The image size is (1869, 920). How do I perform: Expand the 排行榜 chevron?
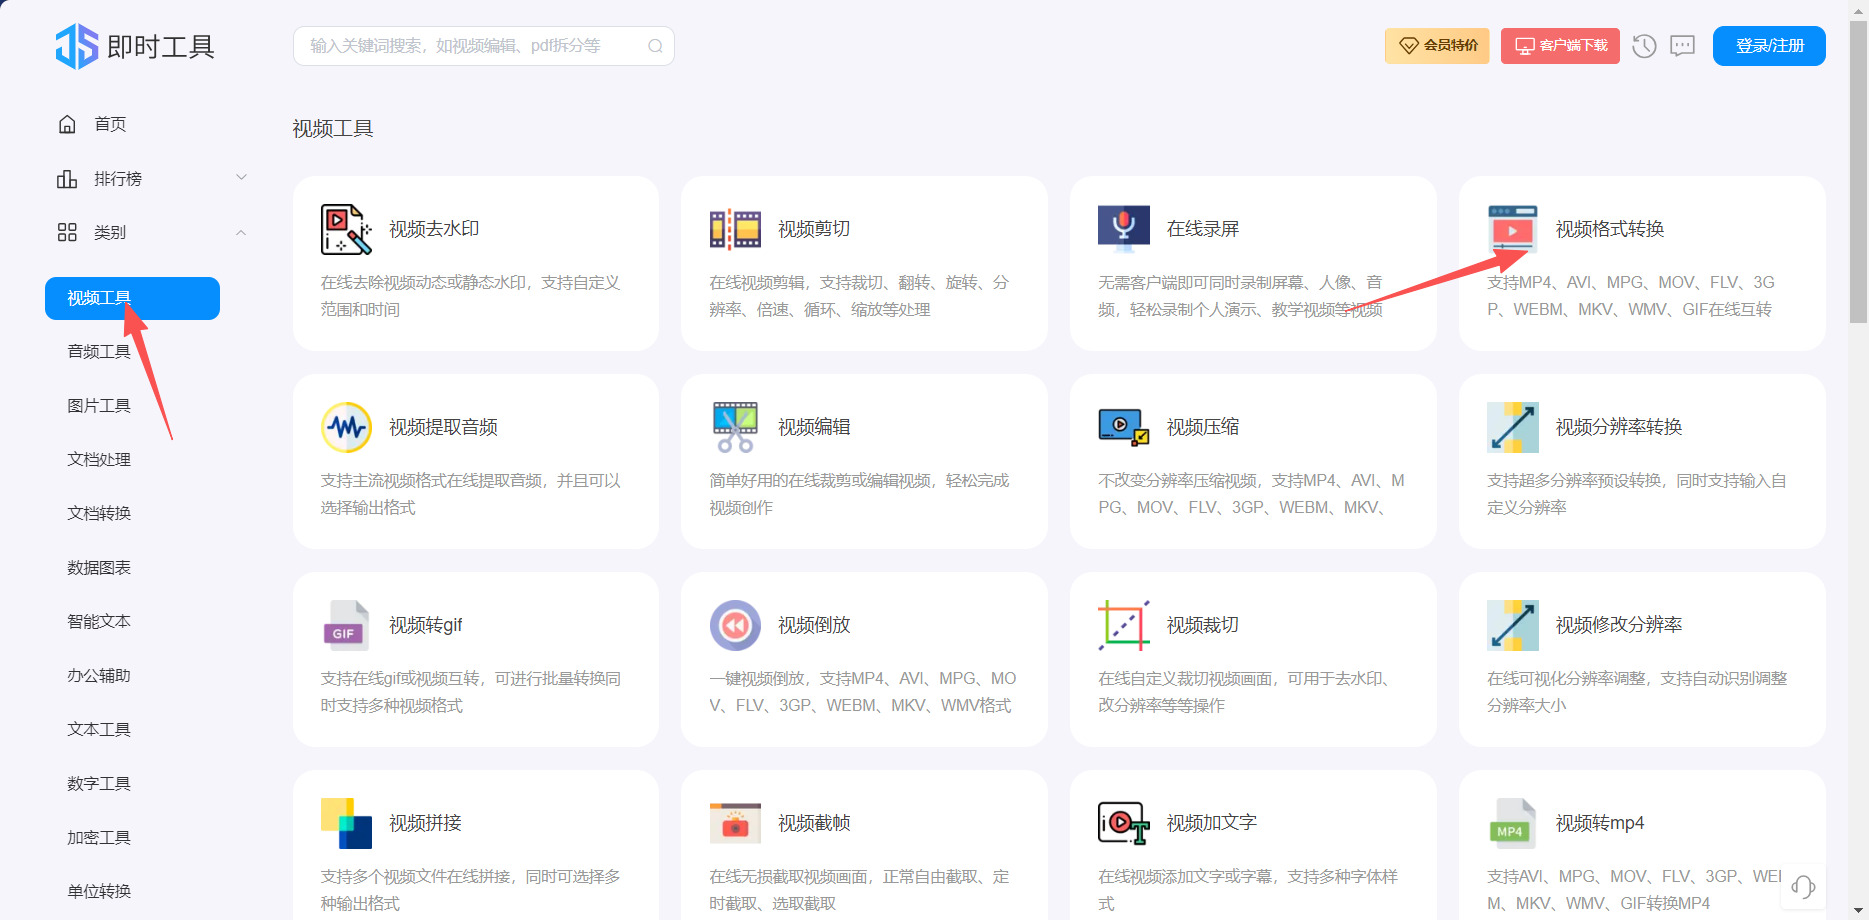tap(241, 178)
